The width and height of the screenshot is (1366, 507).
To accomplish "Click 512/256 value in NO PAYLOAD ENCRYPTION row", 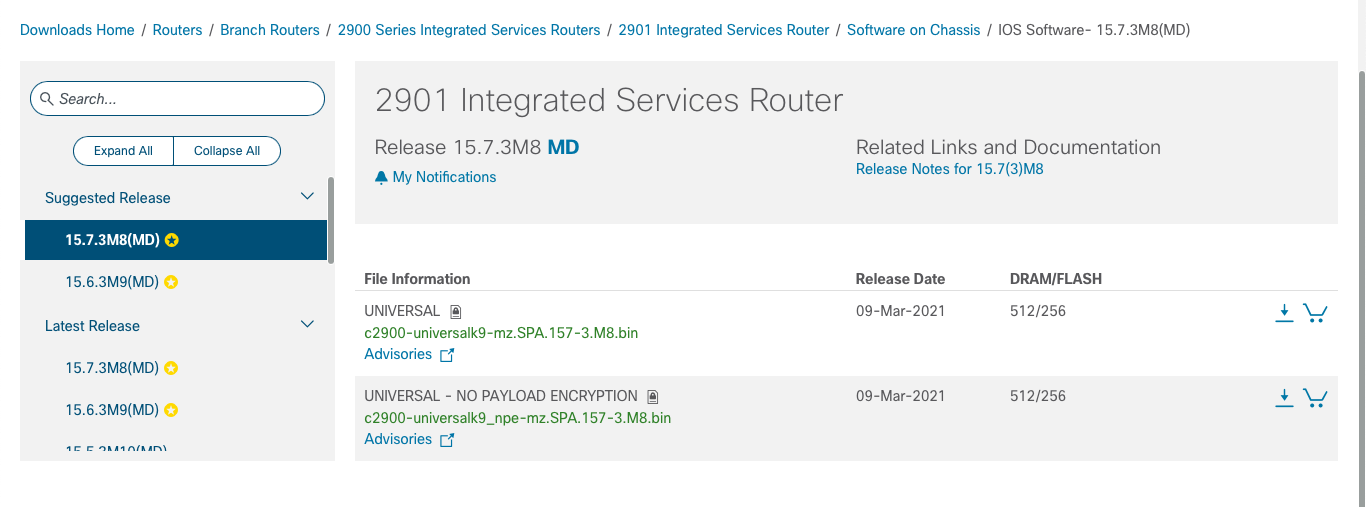I will pyautogui.click(x=1038, y=396).
